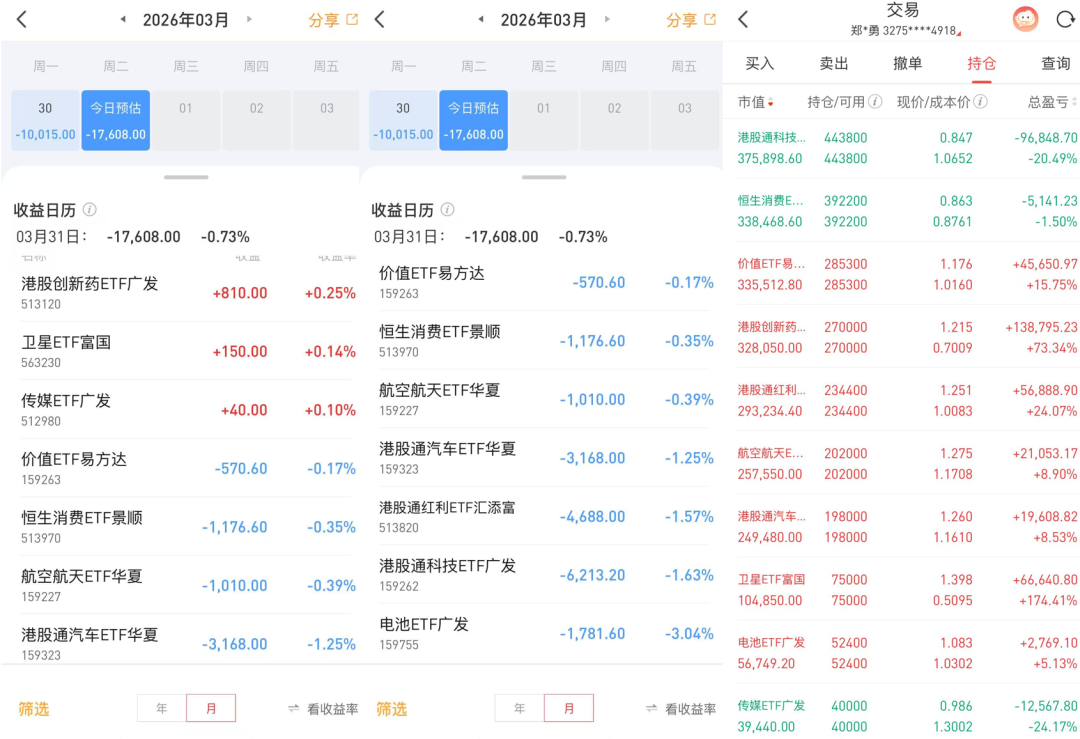
Task: Switch to 持仓 tab
Action: (982, 63)
